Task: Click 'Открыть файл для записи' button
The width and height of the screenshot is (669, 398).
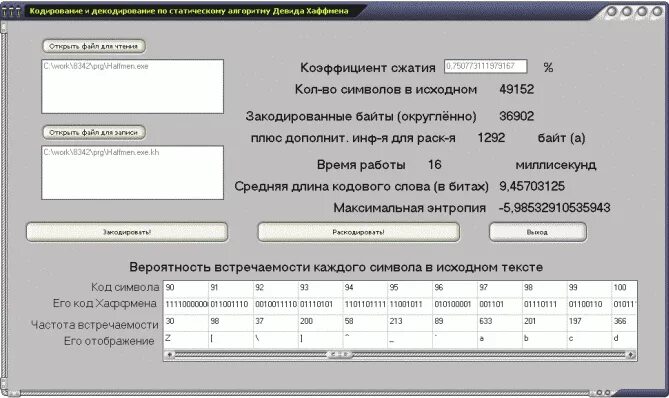Action: pos(94,132)
